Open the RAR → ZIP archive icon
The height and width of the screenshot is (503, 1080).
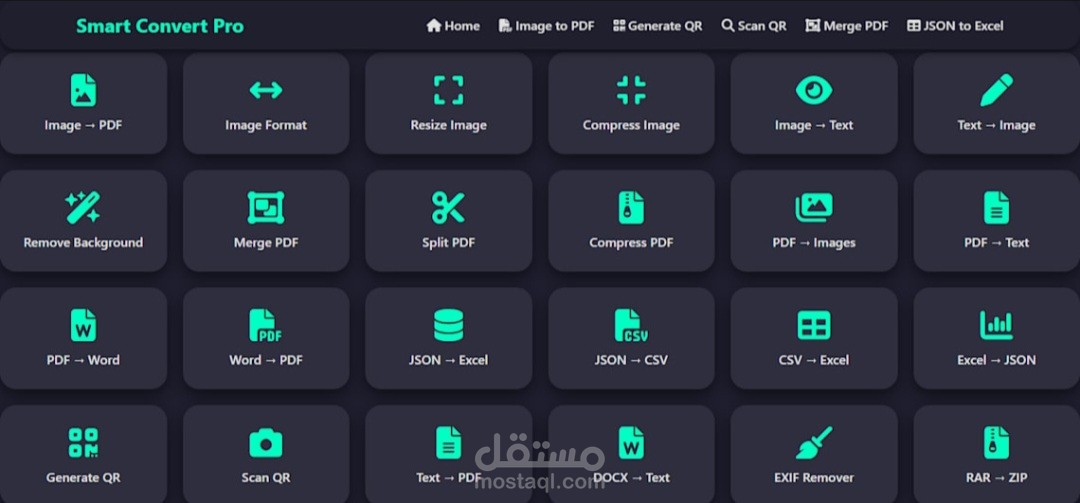(x=996, y=442)
